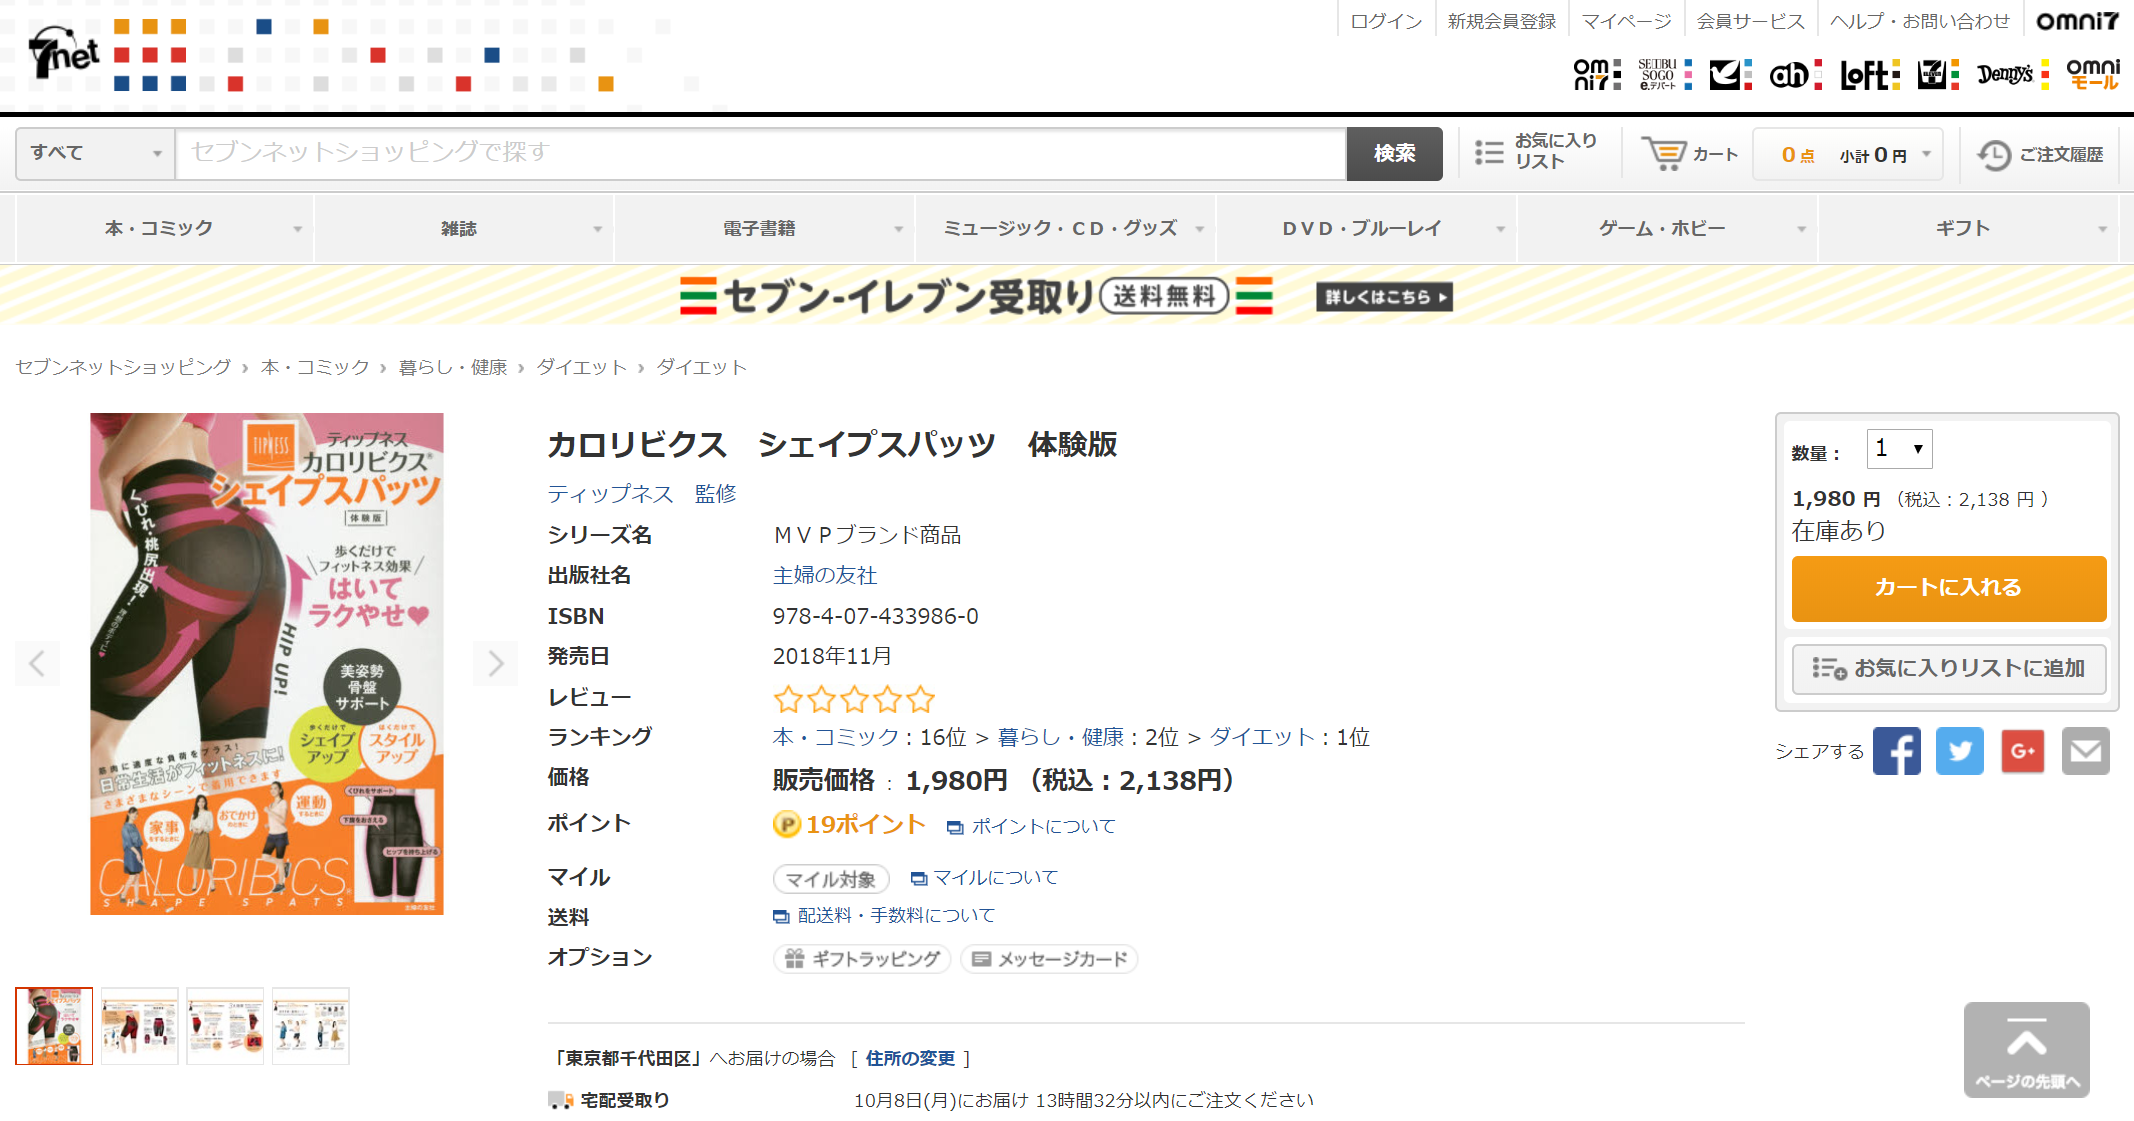Go to マイページ
The height and width of the screenshot is (1121, 2134).
click(x=1626, y=21)
